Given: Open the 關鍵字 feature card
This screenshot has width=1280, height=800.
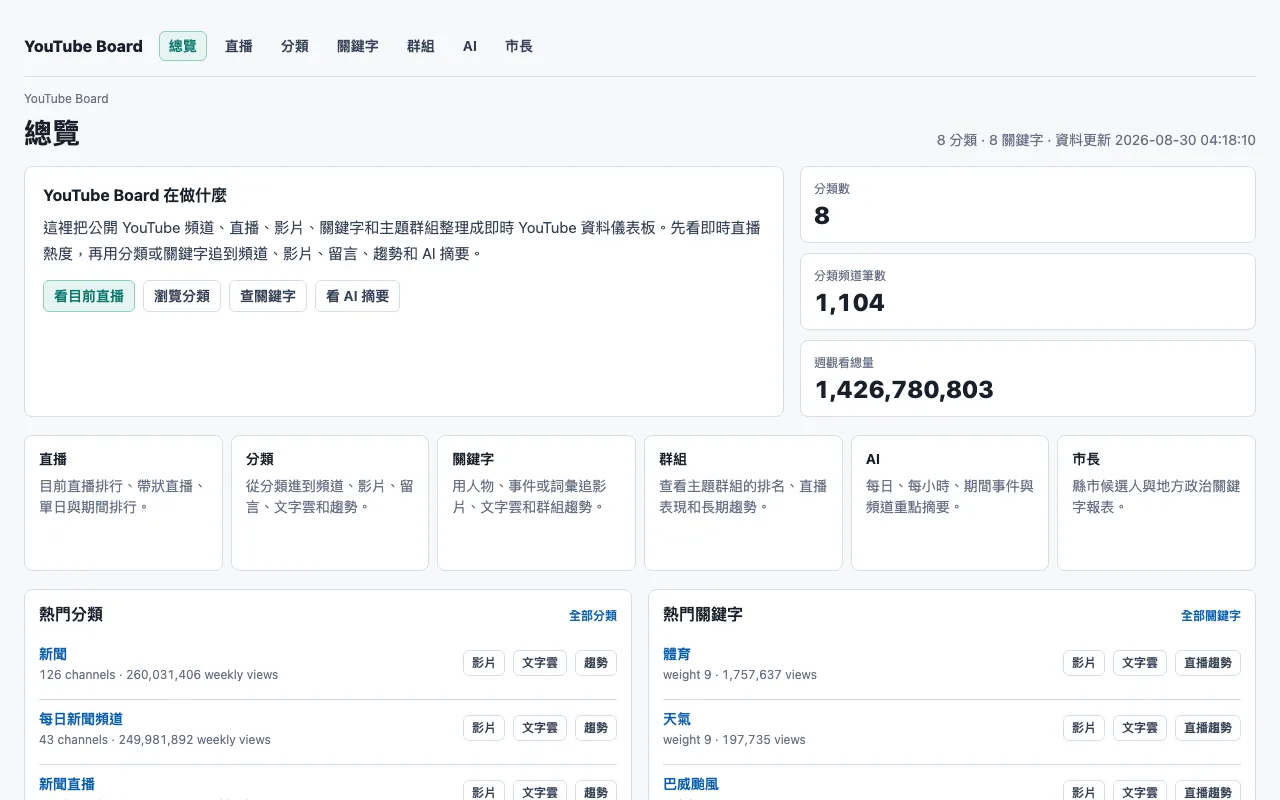Looking at the screenshot, I should point(536,503).
